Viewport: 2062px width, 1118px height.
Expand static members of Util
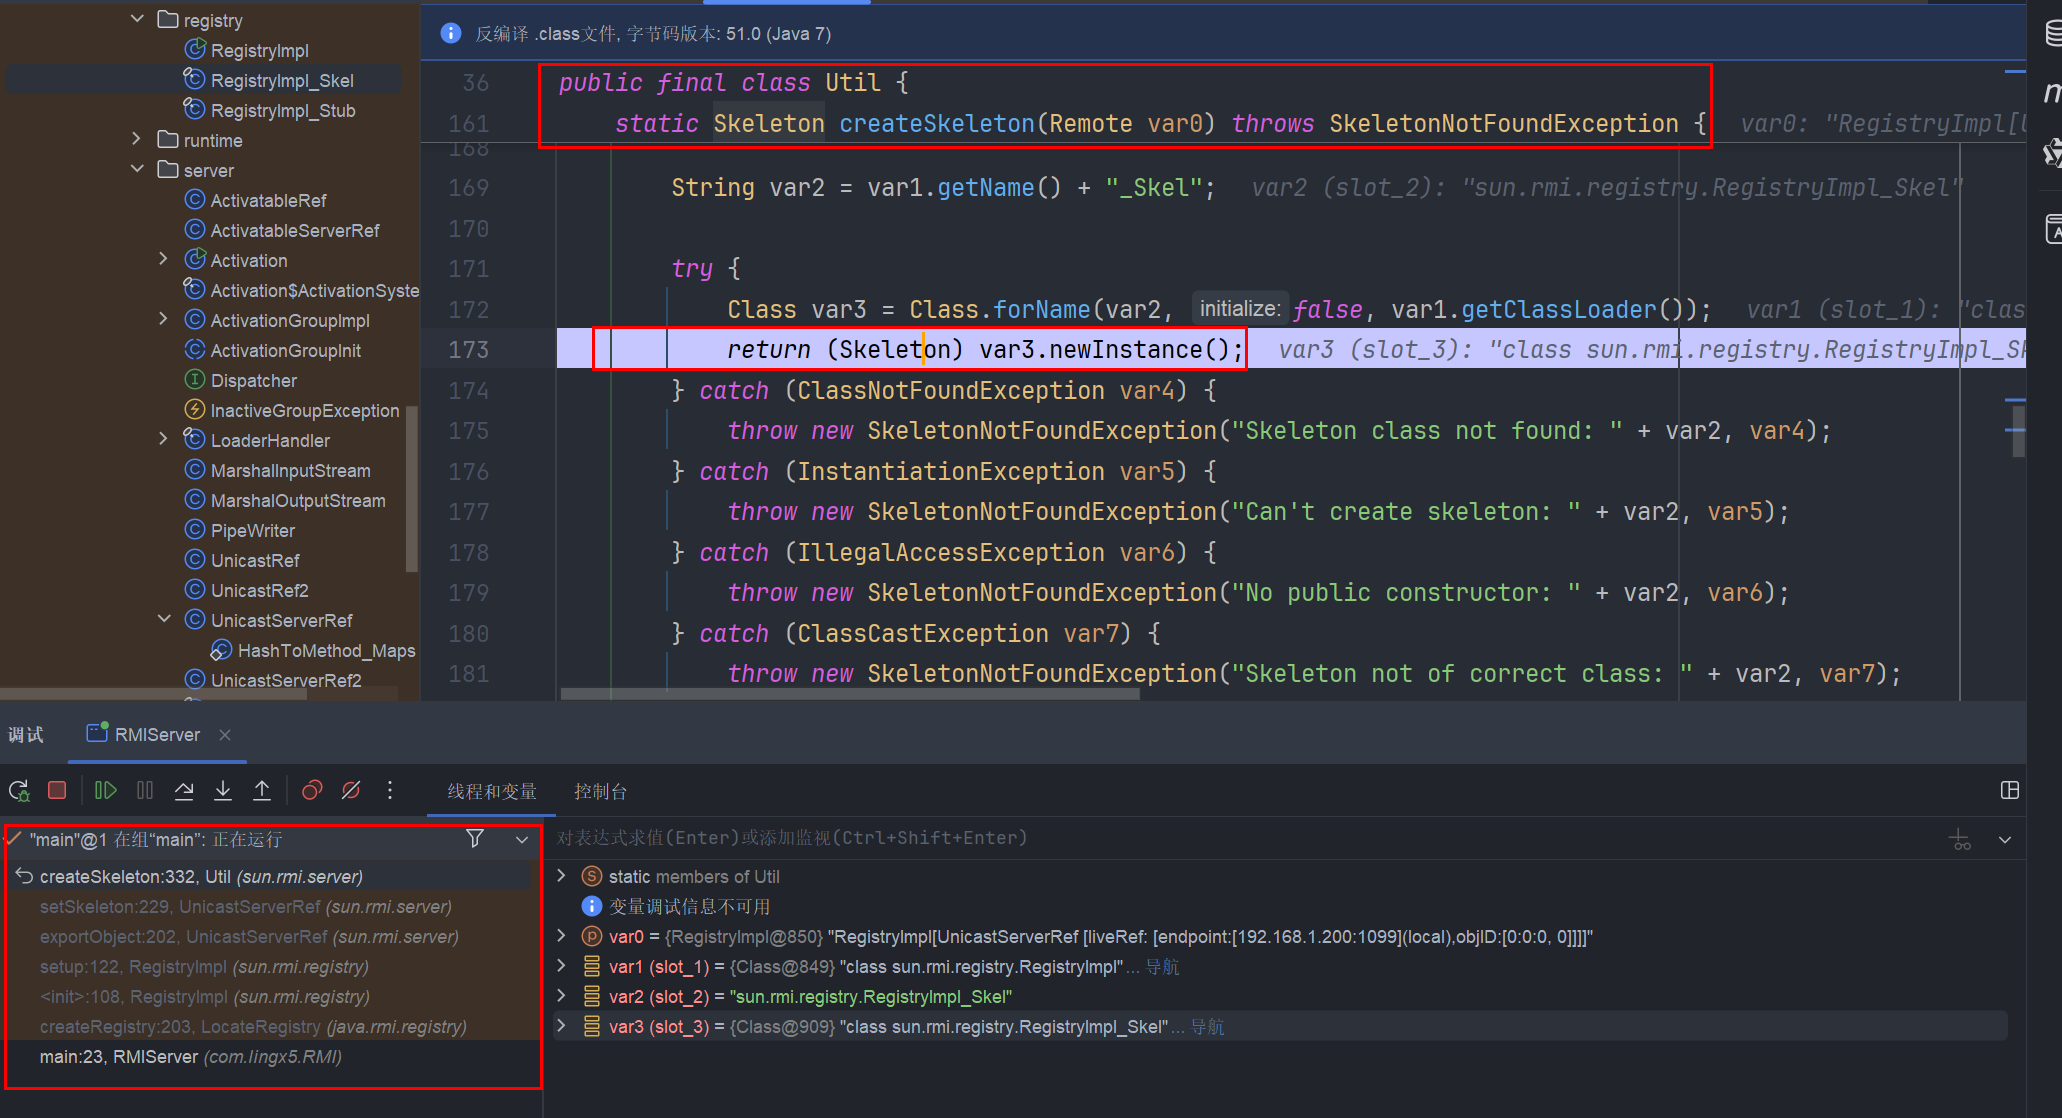(x=562, y=876)
